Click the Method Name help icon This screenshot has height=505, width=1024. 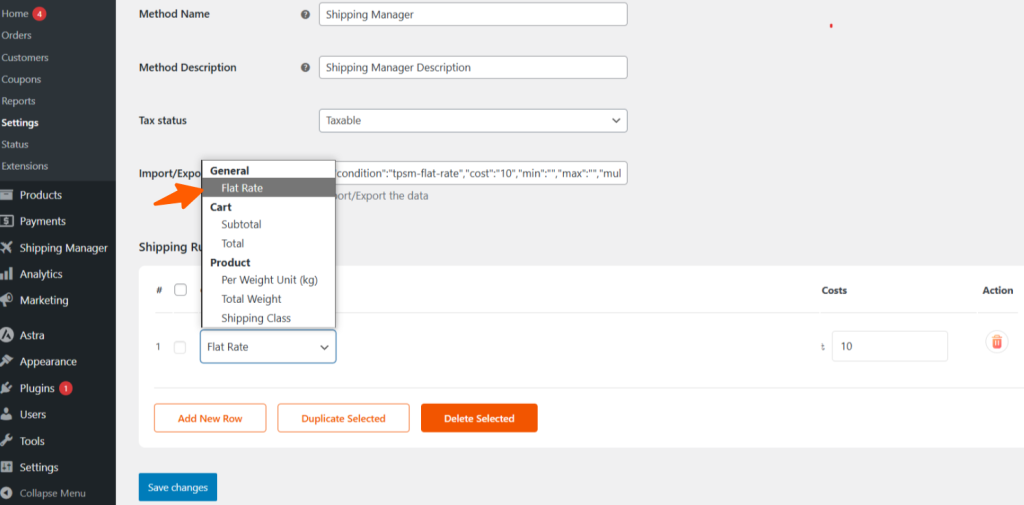305,15
